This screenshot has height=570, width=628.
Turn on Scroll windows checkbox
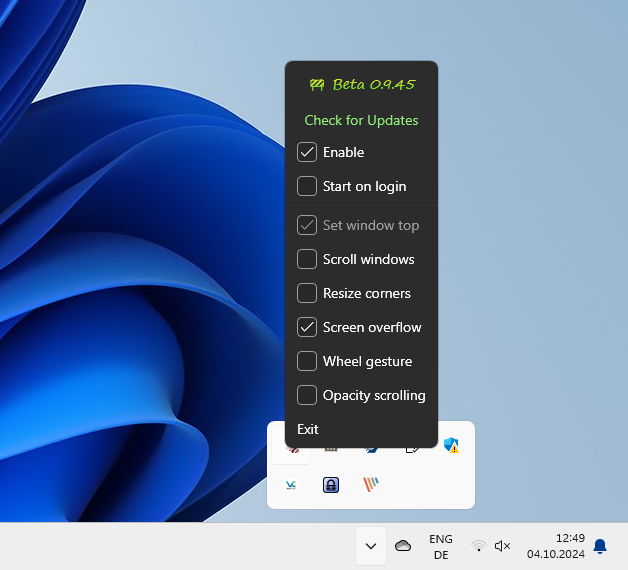[x=307, y=260]
